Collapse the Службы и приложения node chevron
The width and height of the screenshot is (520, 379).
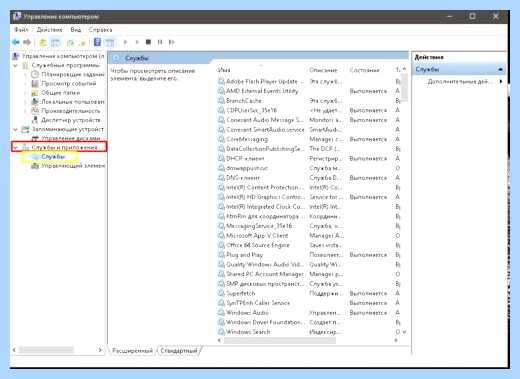point(16,147)
